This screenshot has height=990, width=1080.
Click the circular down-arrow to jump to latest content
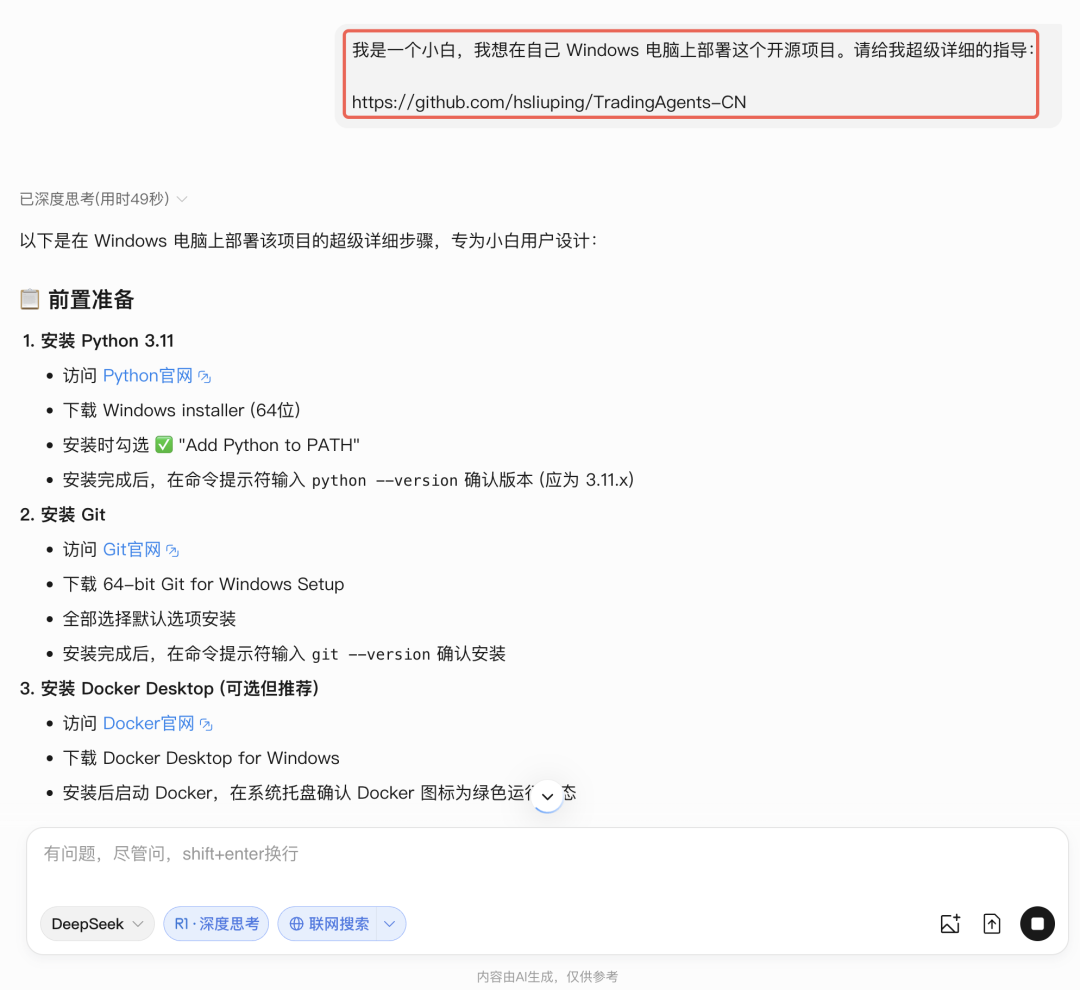coord(547,795)
